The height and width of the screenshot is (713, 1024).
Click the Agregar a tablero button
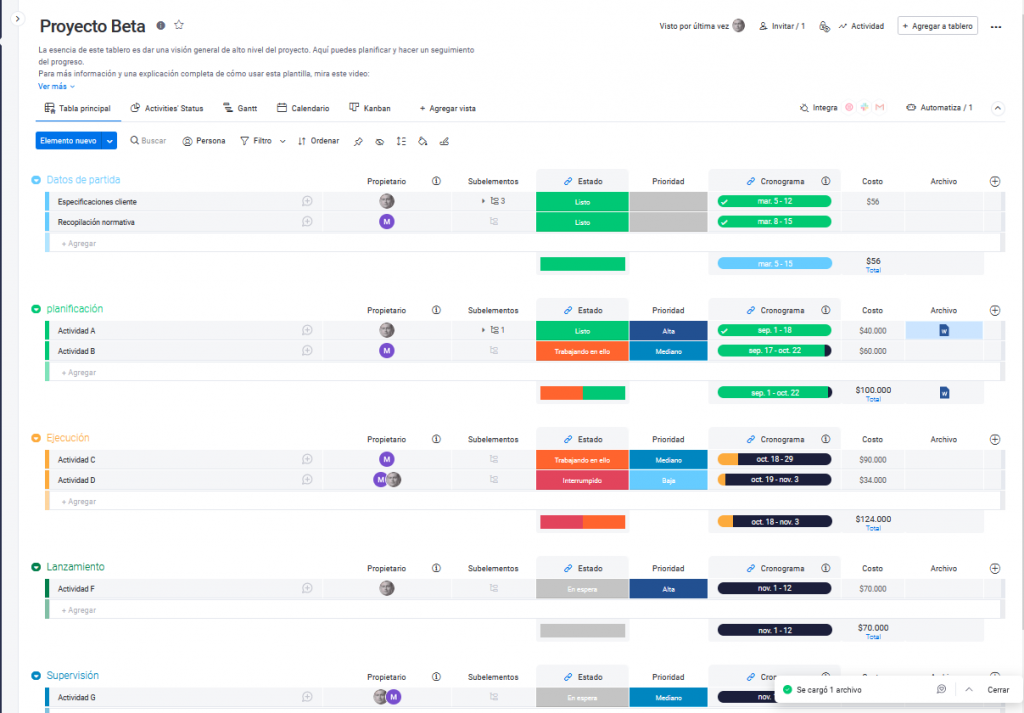point(937,26)
